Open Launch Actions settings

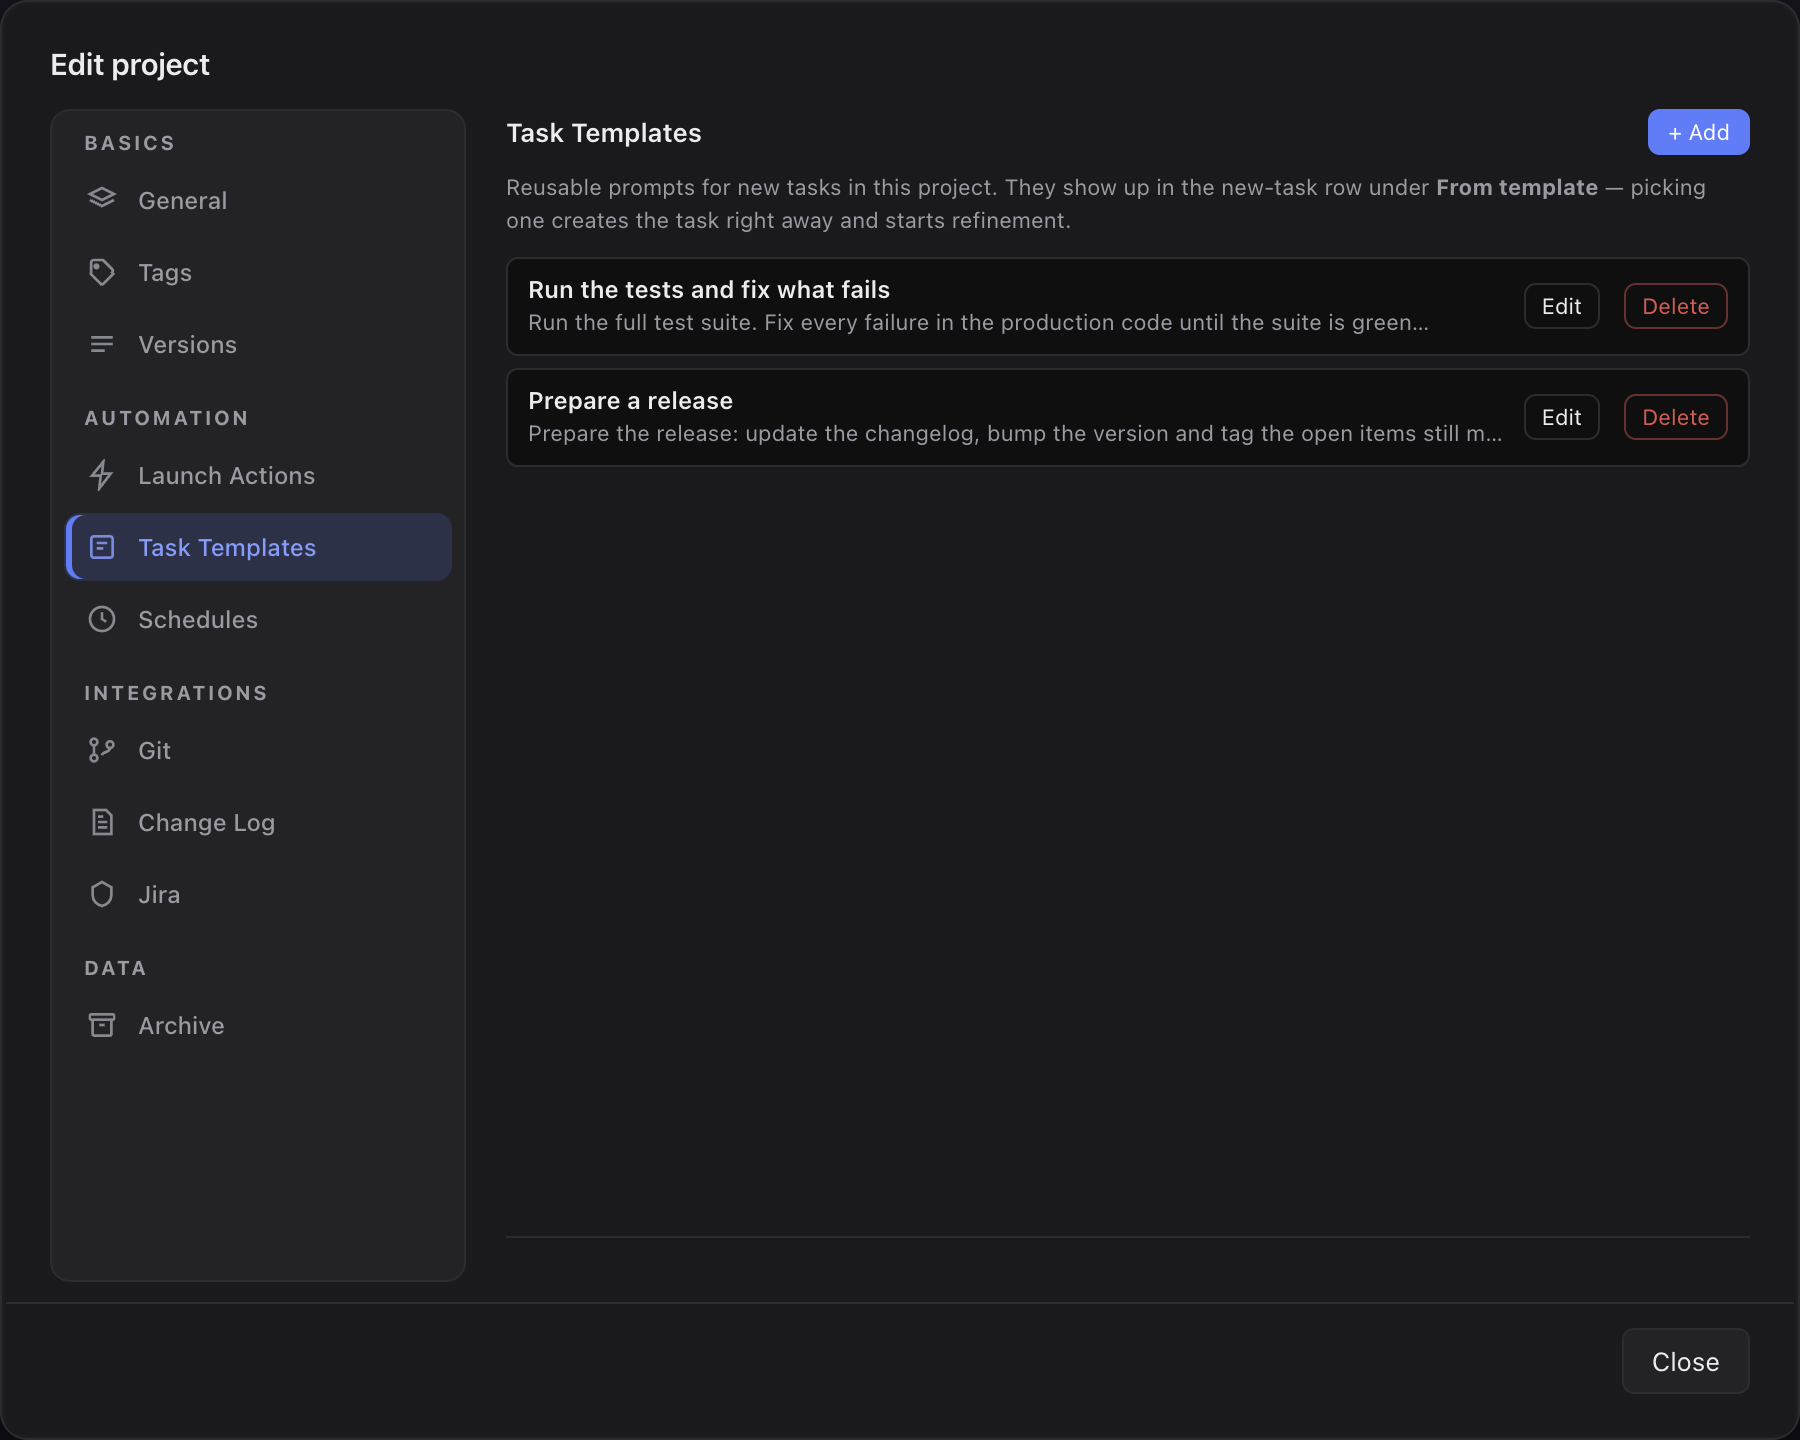(x=259, y=475)
